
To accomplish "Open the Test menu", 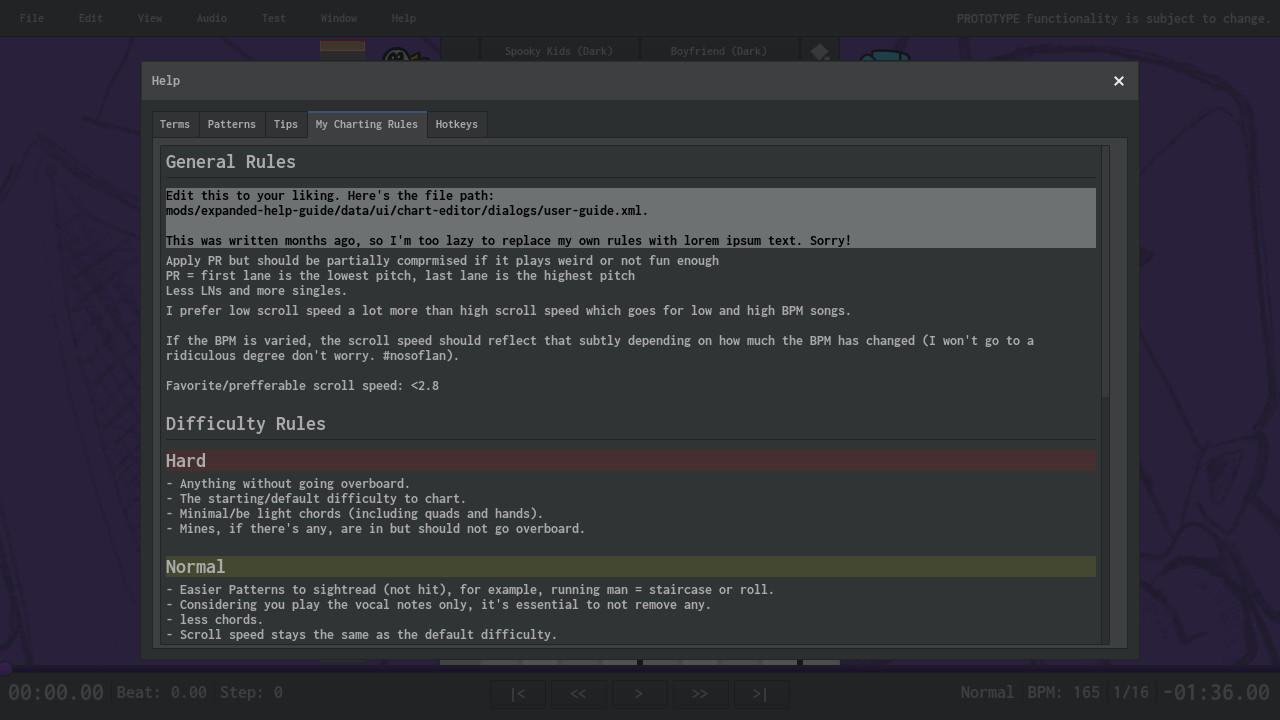I will click(x=273, y=18).
